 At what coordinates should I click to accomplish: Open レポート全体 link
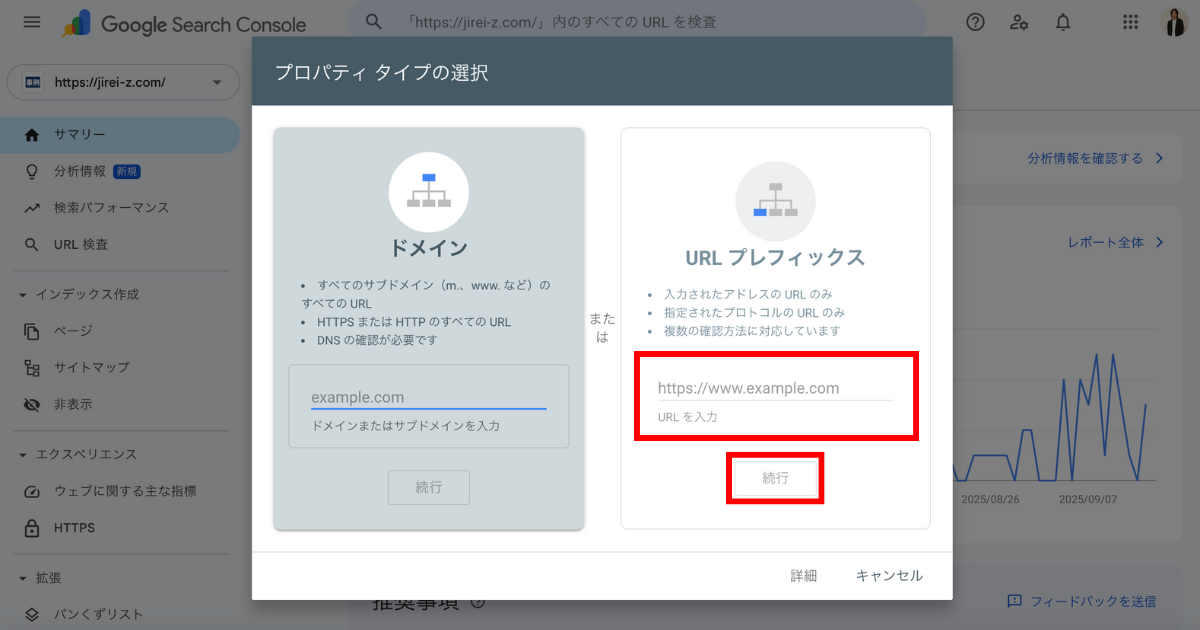1105,242
